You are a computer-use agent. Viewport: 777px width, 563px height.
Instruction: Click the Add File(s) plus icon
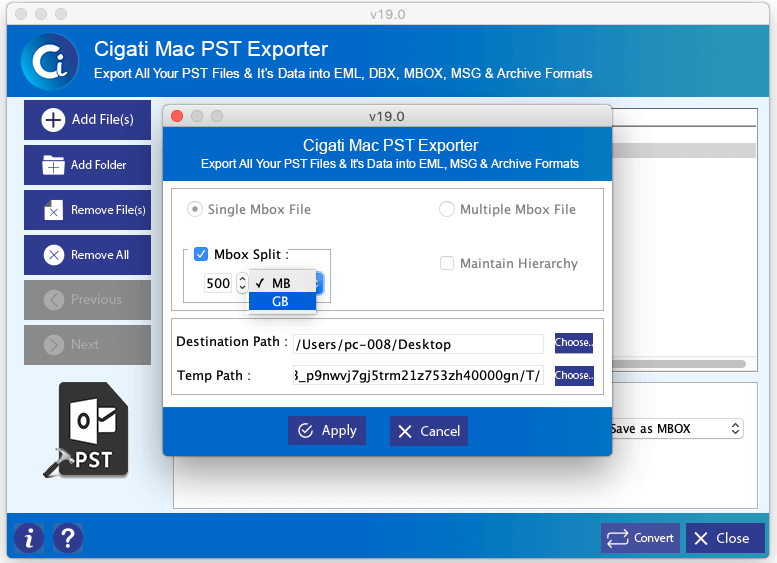point(53,120)
